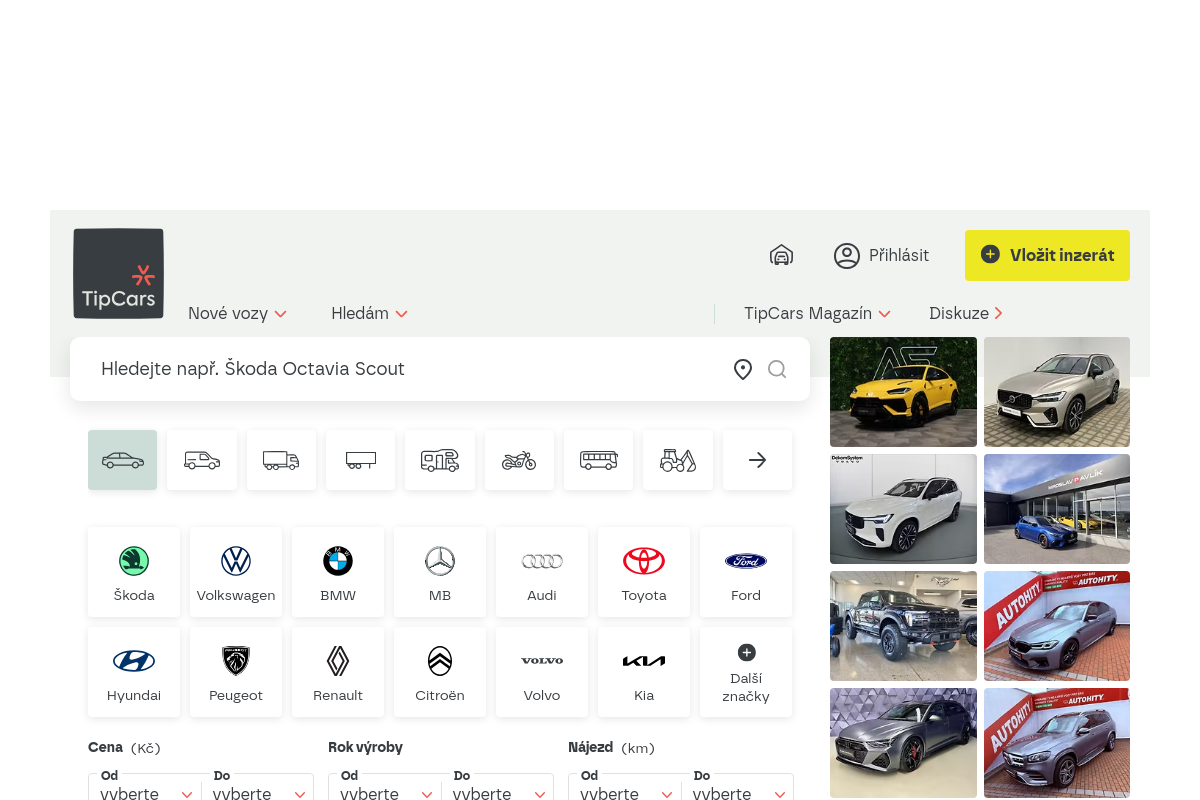Viewport: 1200px width, 800px height.
Task: Enable the Volvo brand filter
Action: [x=542, y=672]
